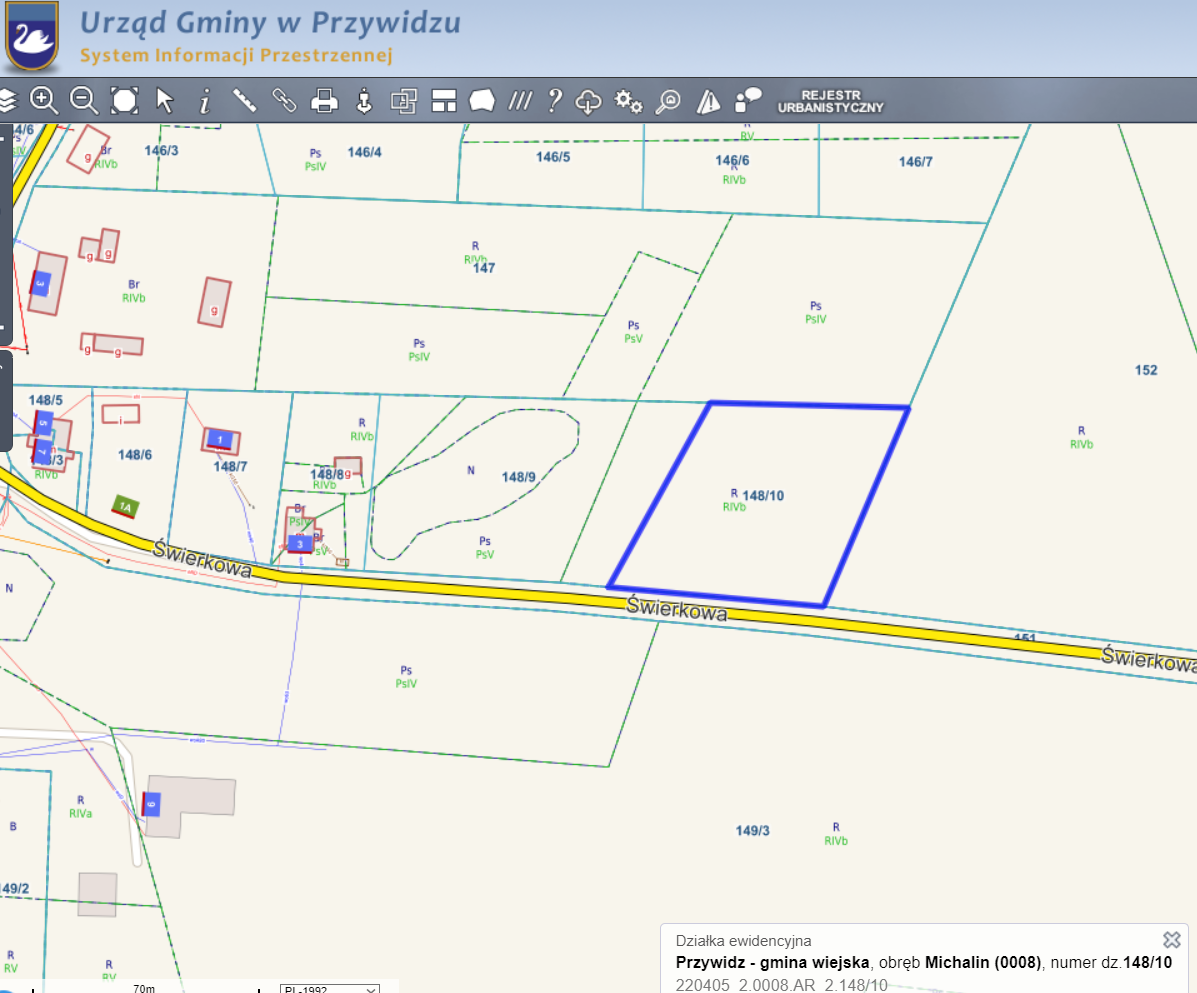The image size is (1197, 993).
Task: Open the person with speech bubble icon
Action: (748, 100)
